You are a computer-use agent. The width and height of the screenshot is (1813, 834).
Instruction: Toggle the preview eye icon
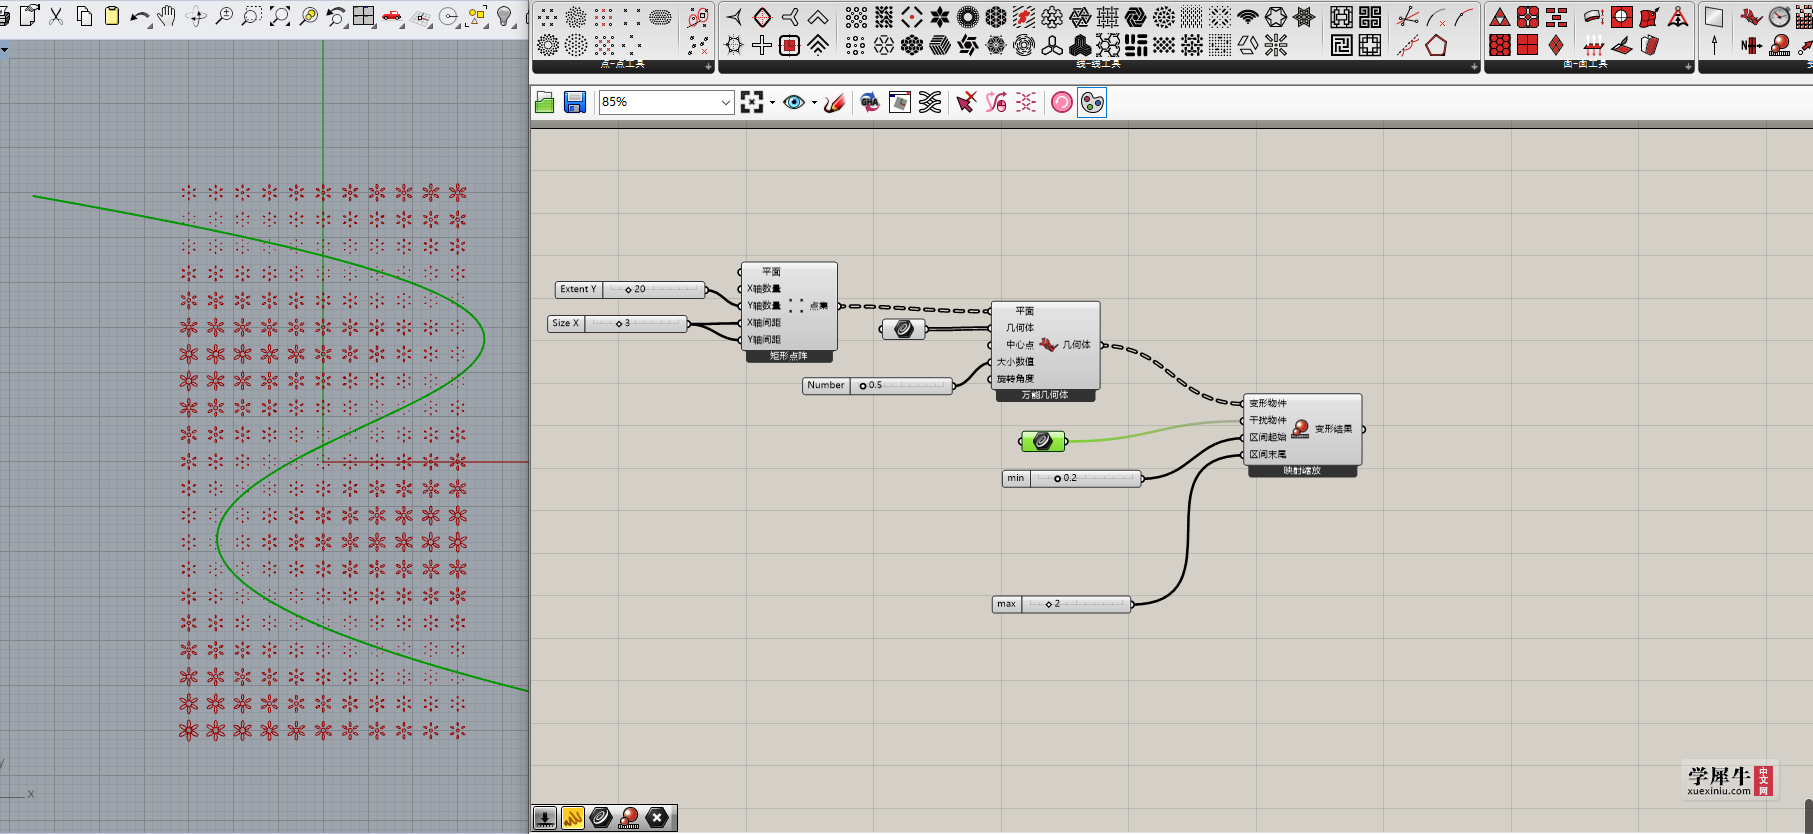(794, 102)
